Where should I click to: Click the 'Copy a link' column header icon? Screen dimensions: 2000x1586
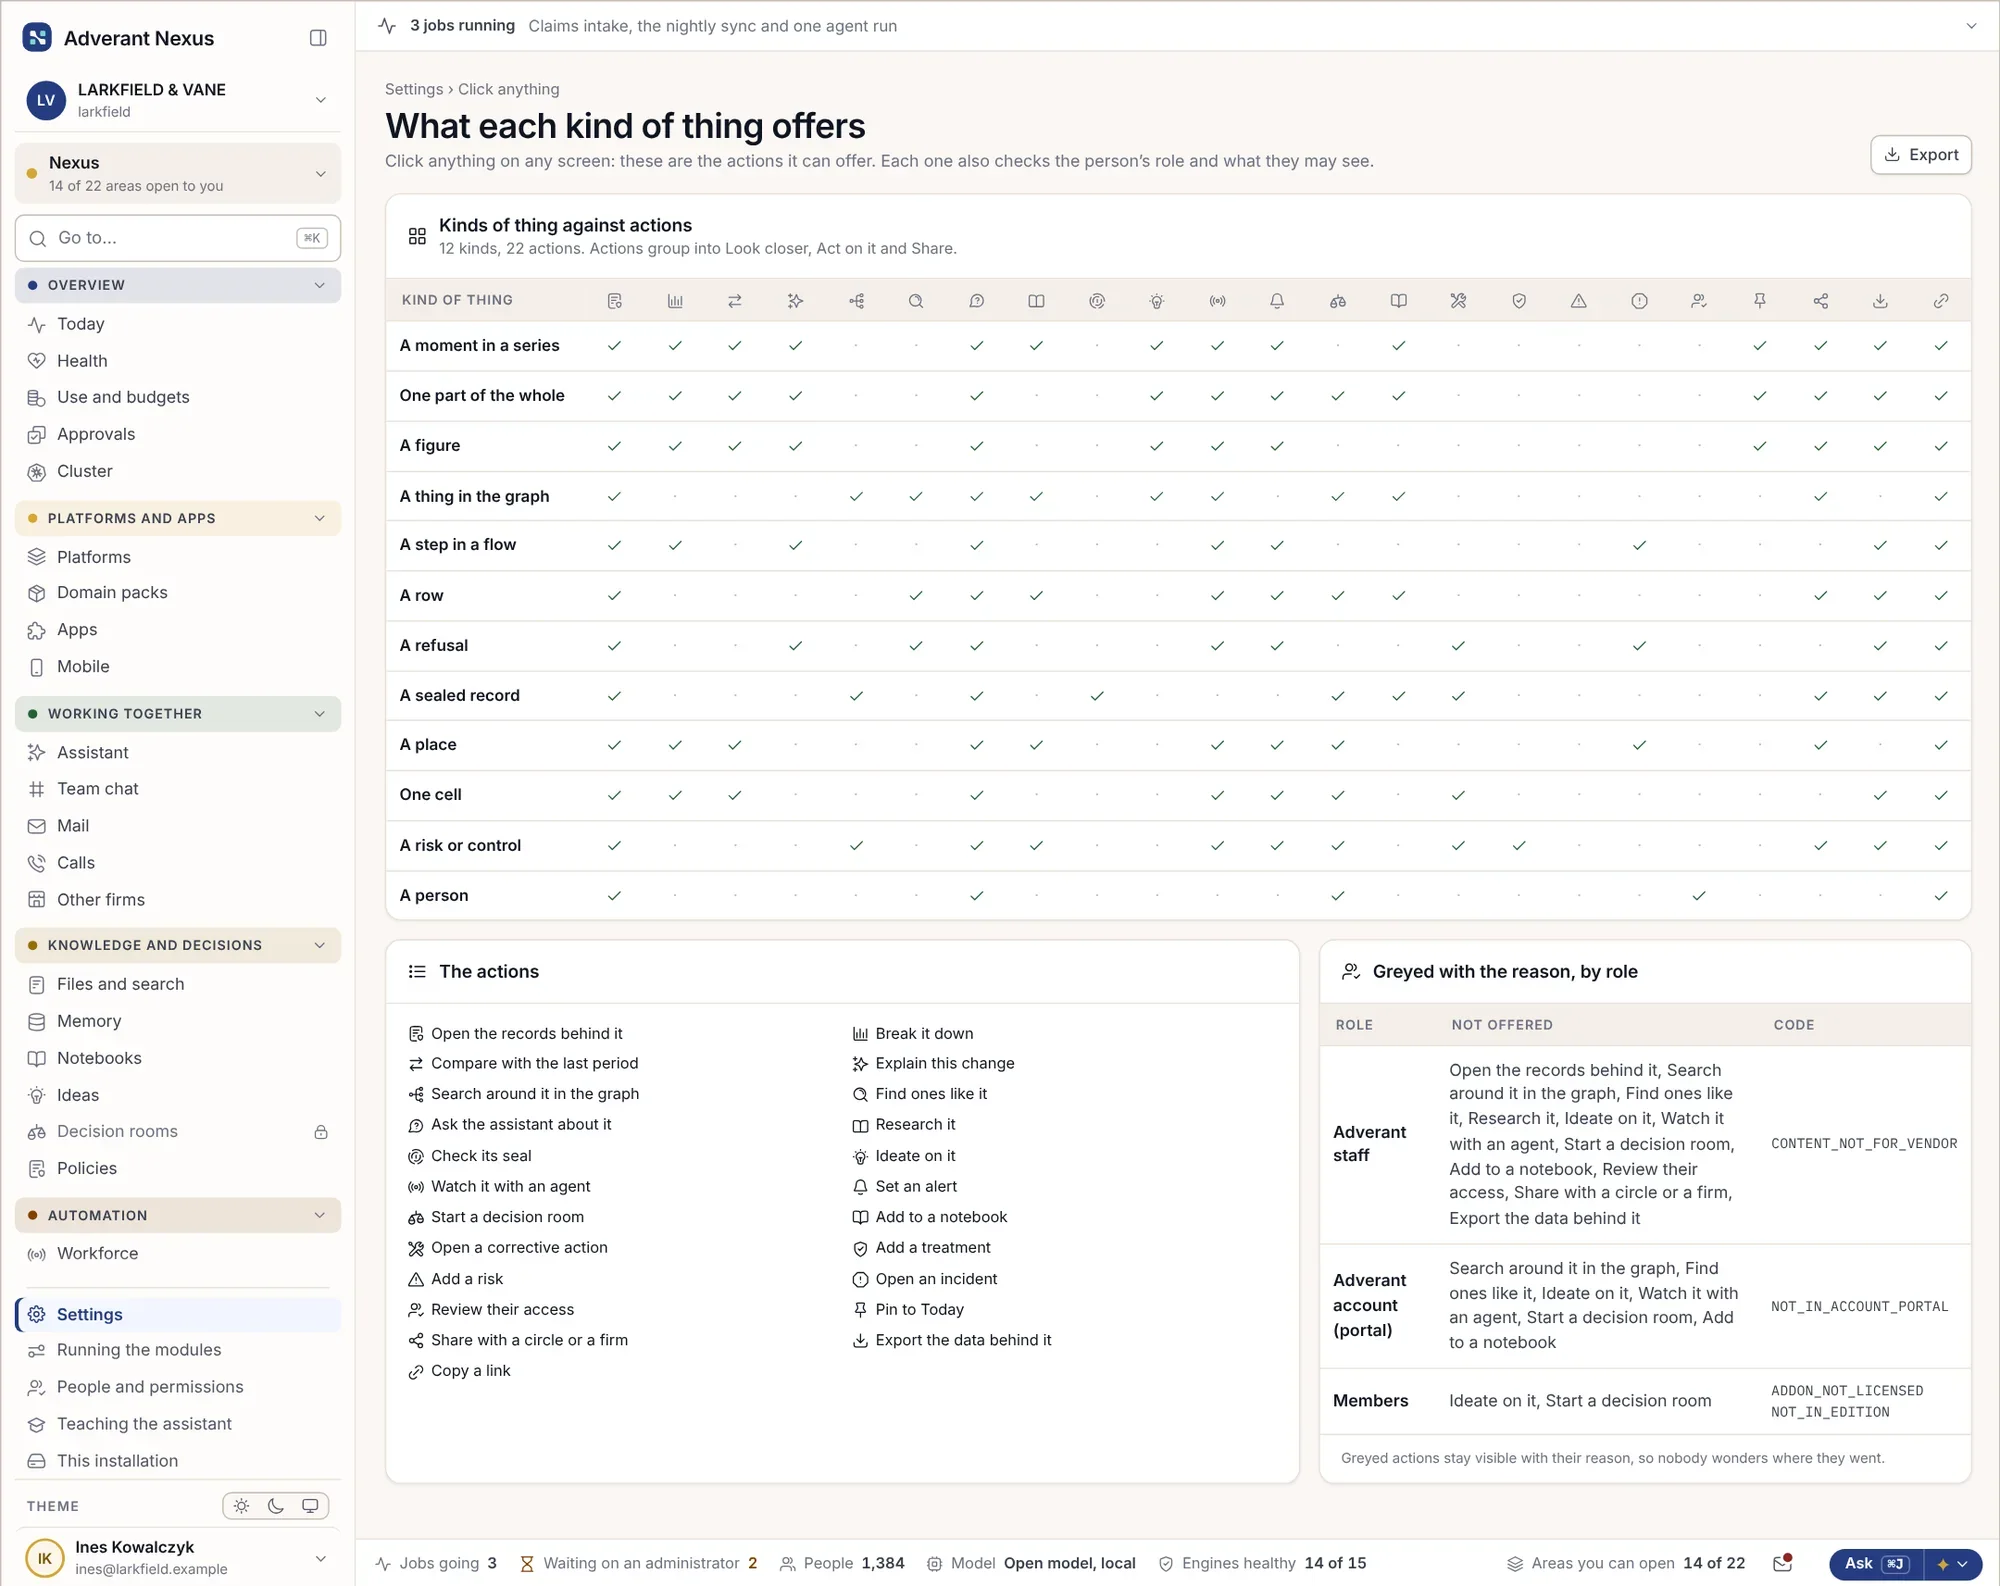(x=1941, y=301)
